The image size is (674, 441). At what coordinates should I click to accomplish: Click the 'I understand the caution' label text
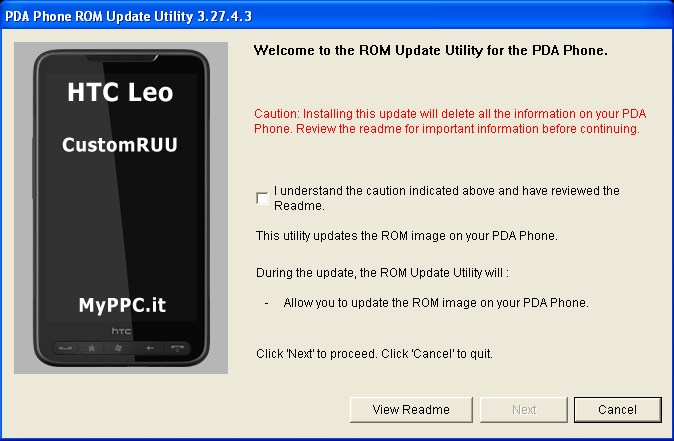tap(446, 198)
